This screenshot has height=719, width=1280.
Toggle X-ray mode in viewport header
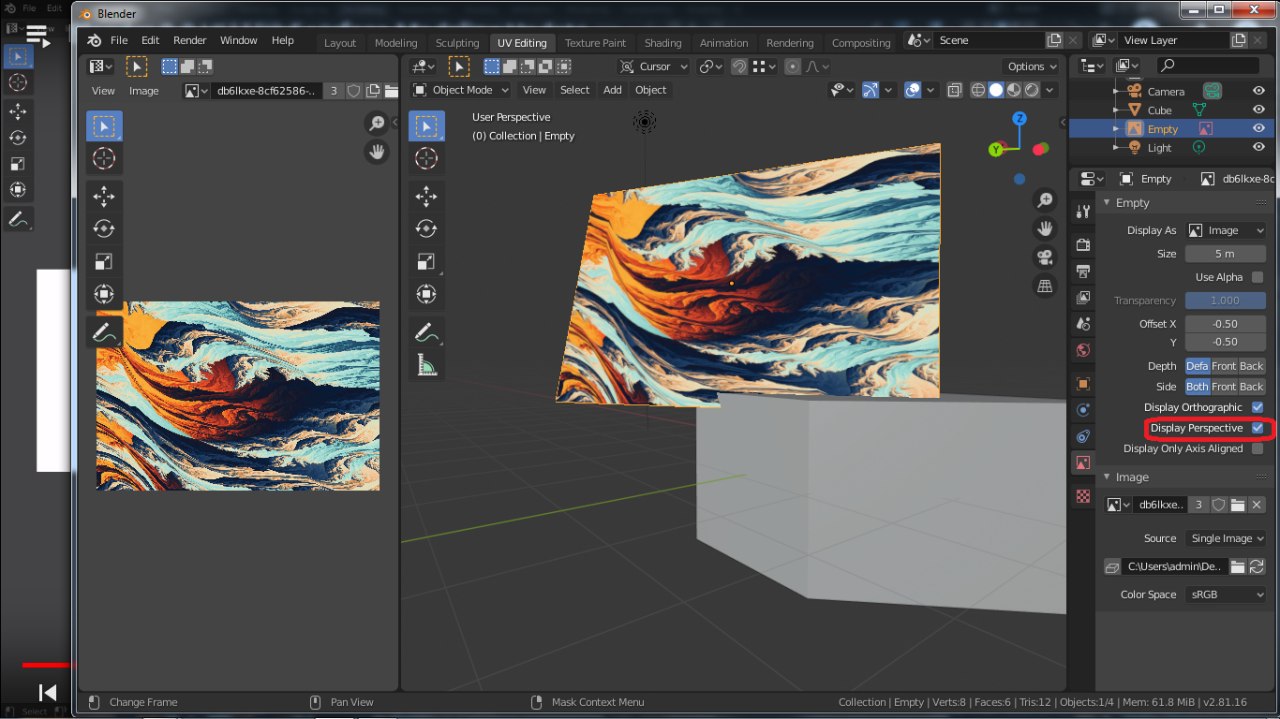click(955, 90)
